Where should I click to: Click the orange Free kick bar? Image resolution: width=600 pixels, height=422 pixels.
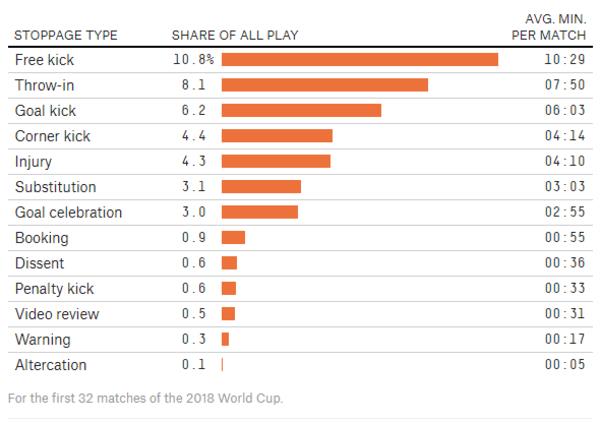point(360,59)
